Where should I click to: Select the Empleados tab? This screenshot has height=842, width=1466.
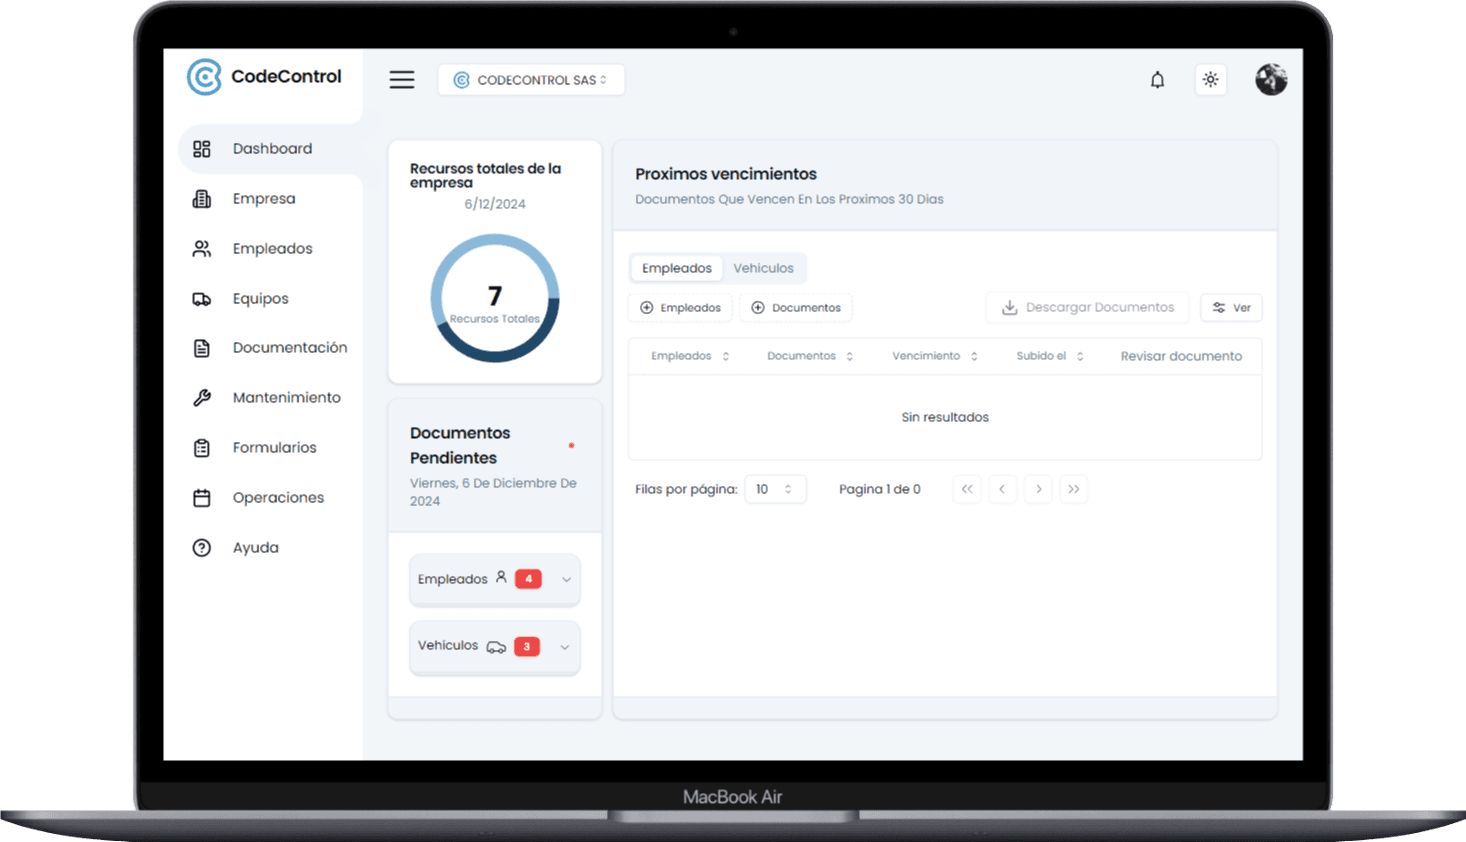point(677,268)
